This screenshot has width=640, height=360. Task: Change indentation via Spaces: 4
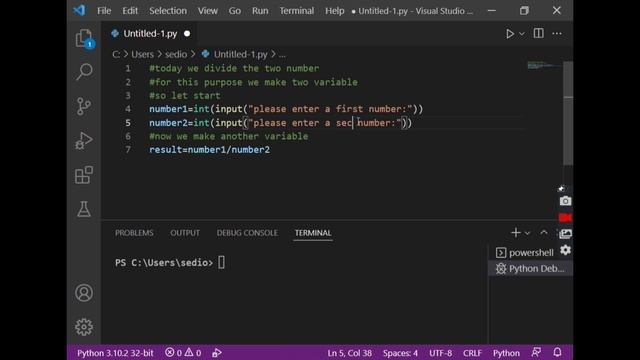(x=400, y=353)
